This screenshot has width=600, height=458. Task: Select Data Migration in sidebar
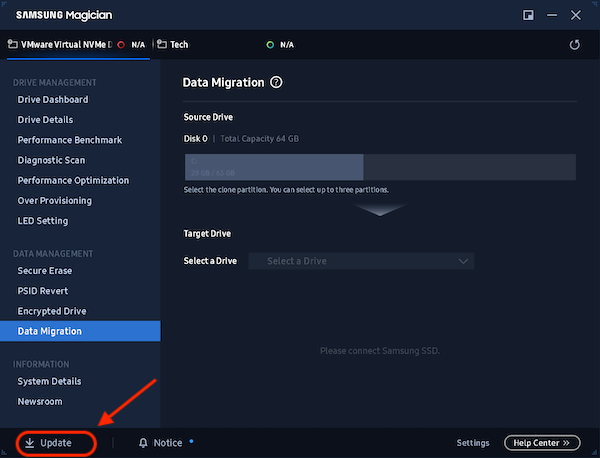coord(80,331)
